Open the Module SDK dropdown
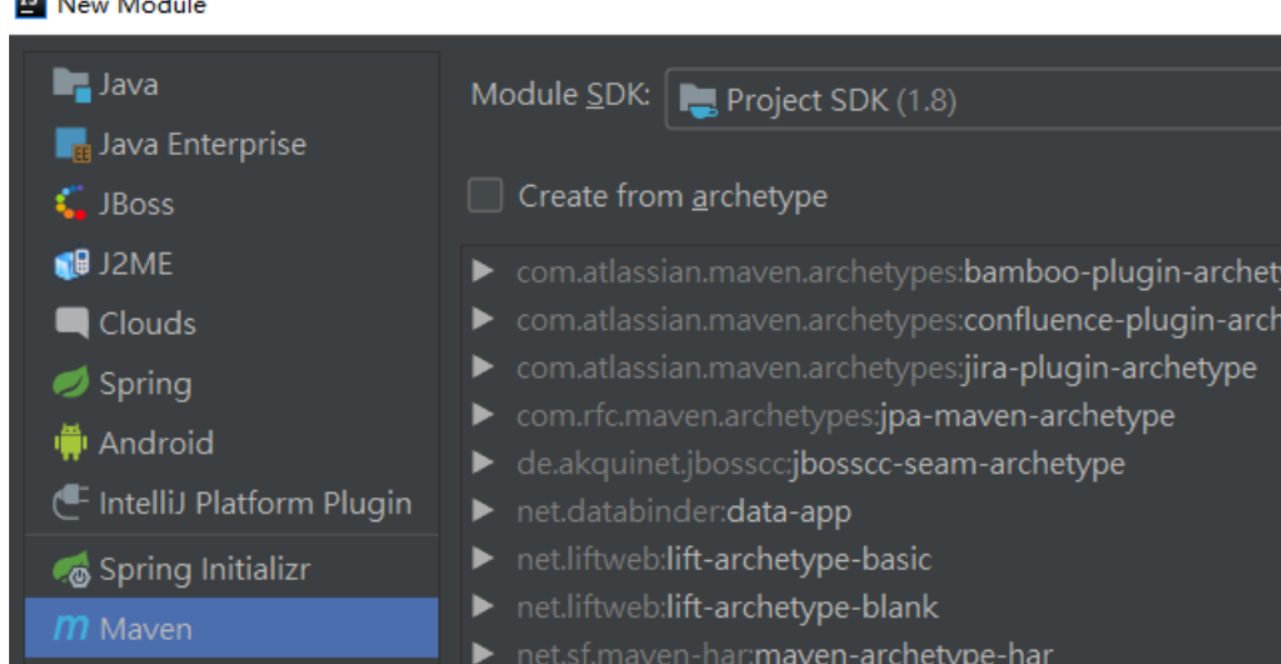 972,100
